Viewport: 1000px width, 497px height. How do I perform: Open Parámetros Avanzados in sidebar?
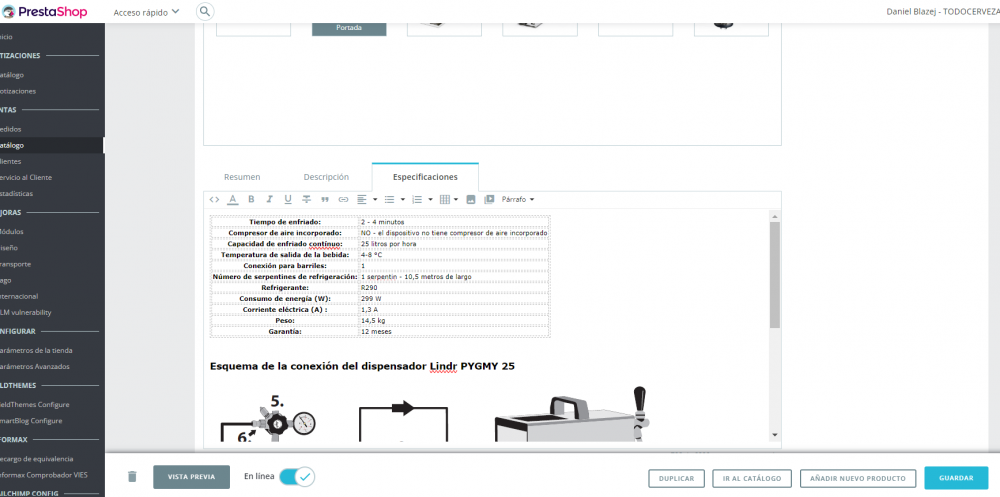point(35,367)
